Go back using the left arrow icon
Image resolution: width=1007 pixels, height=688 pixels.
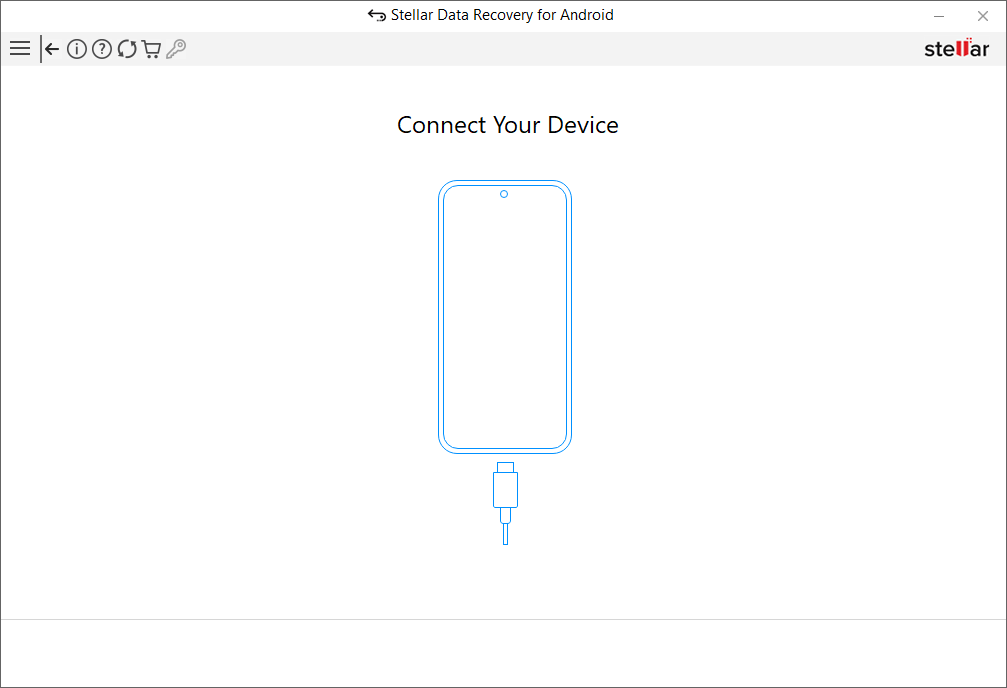tap(52, 49)
